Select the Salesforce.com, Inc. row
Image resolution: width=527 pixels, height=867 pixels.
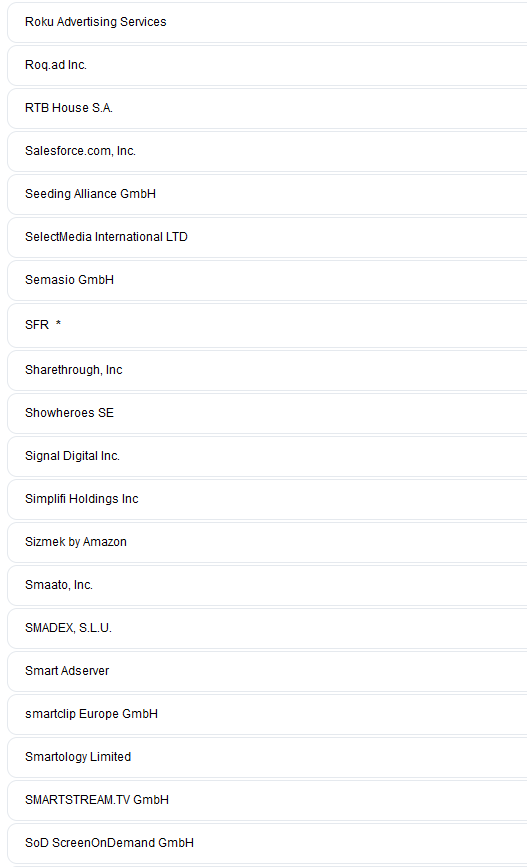pos(267,152)
